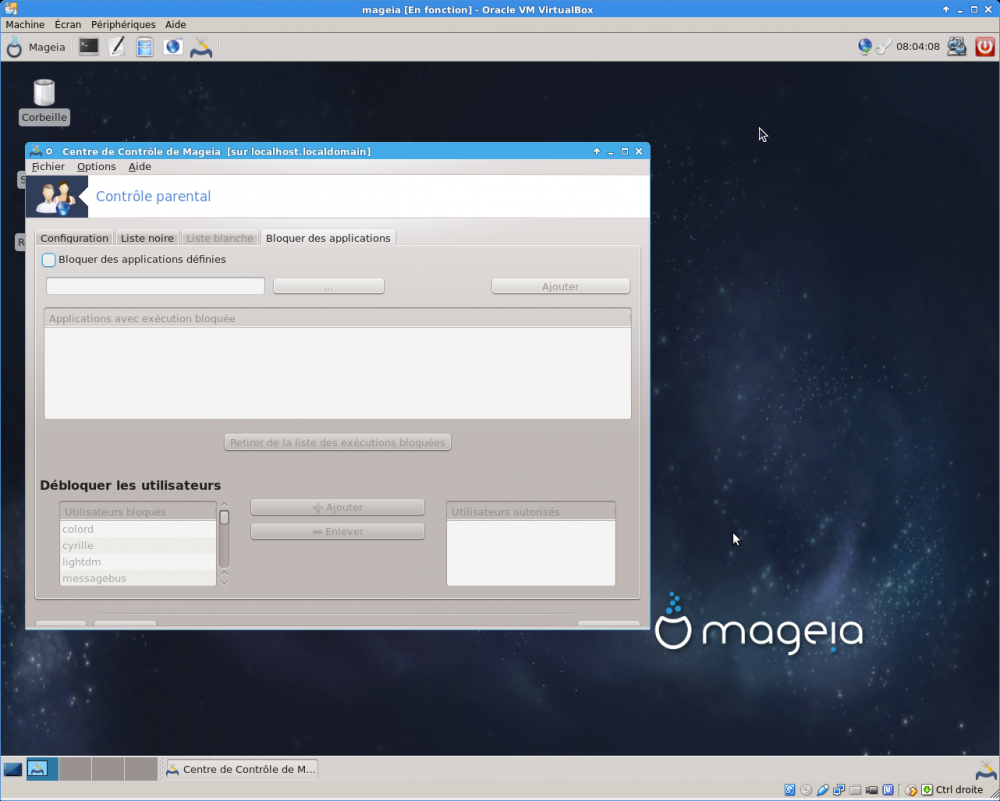Open the Écran menu in VirtualBox
This screenshot has height=801, width=1000.
(68, 24)
